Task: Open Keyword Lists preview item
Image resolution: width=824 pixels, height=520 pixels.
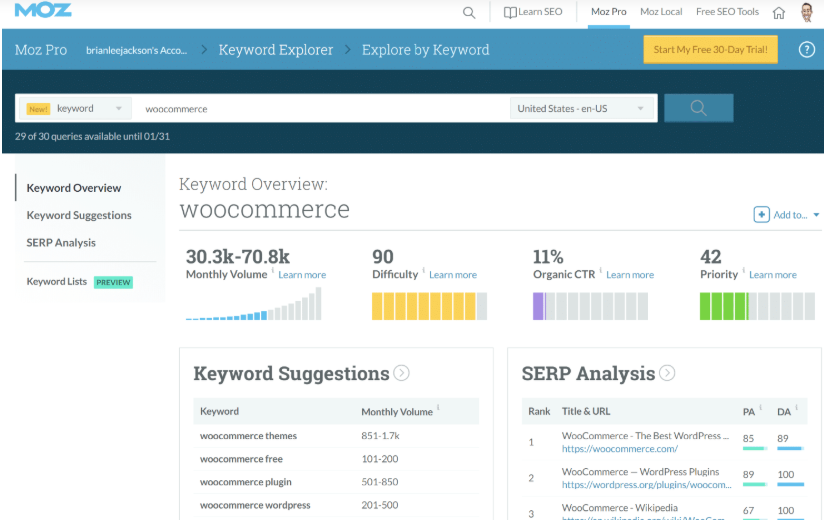Action: pyautogui.click(x=79, y=282)
